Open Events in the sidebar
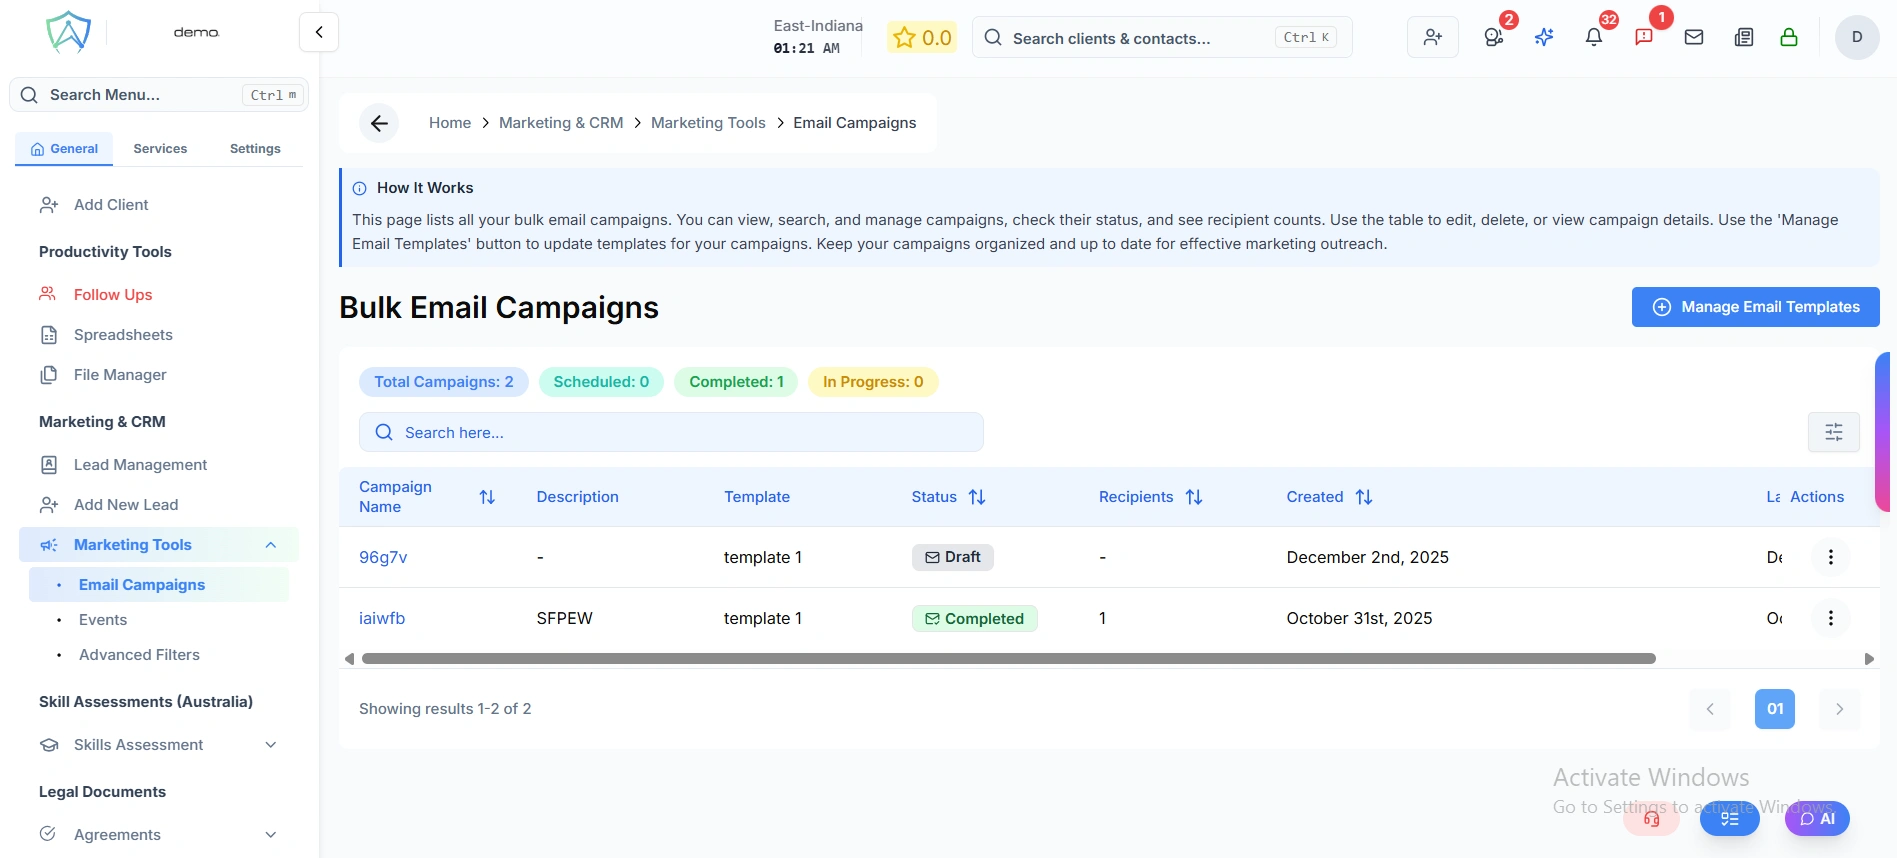This screenshot has height=858, width=1897. coord(103,620)
